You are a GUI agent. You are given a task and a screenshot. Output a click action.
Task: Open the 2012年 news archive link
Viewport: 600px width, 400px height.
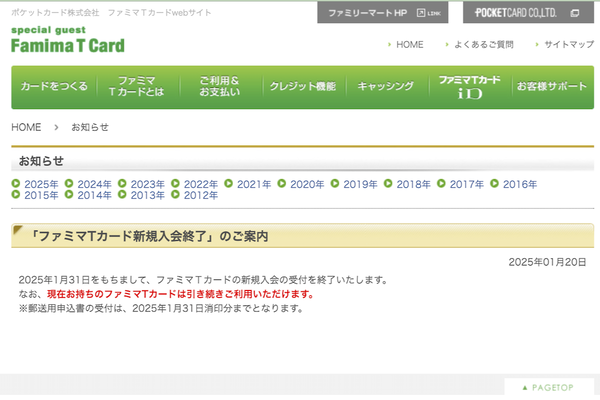click(x=201, y=196)
